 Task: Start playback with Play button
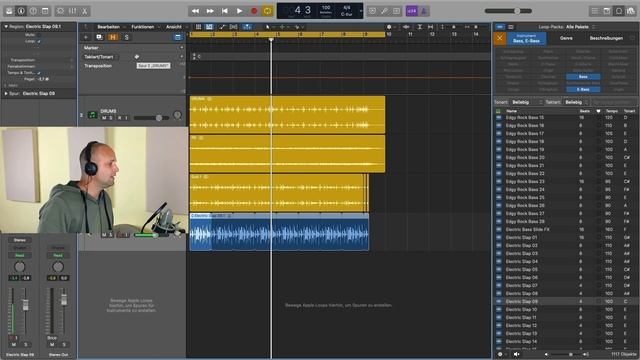240,11
